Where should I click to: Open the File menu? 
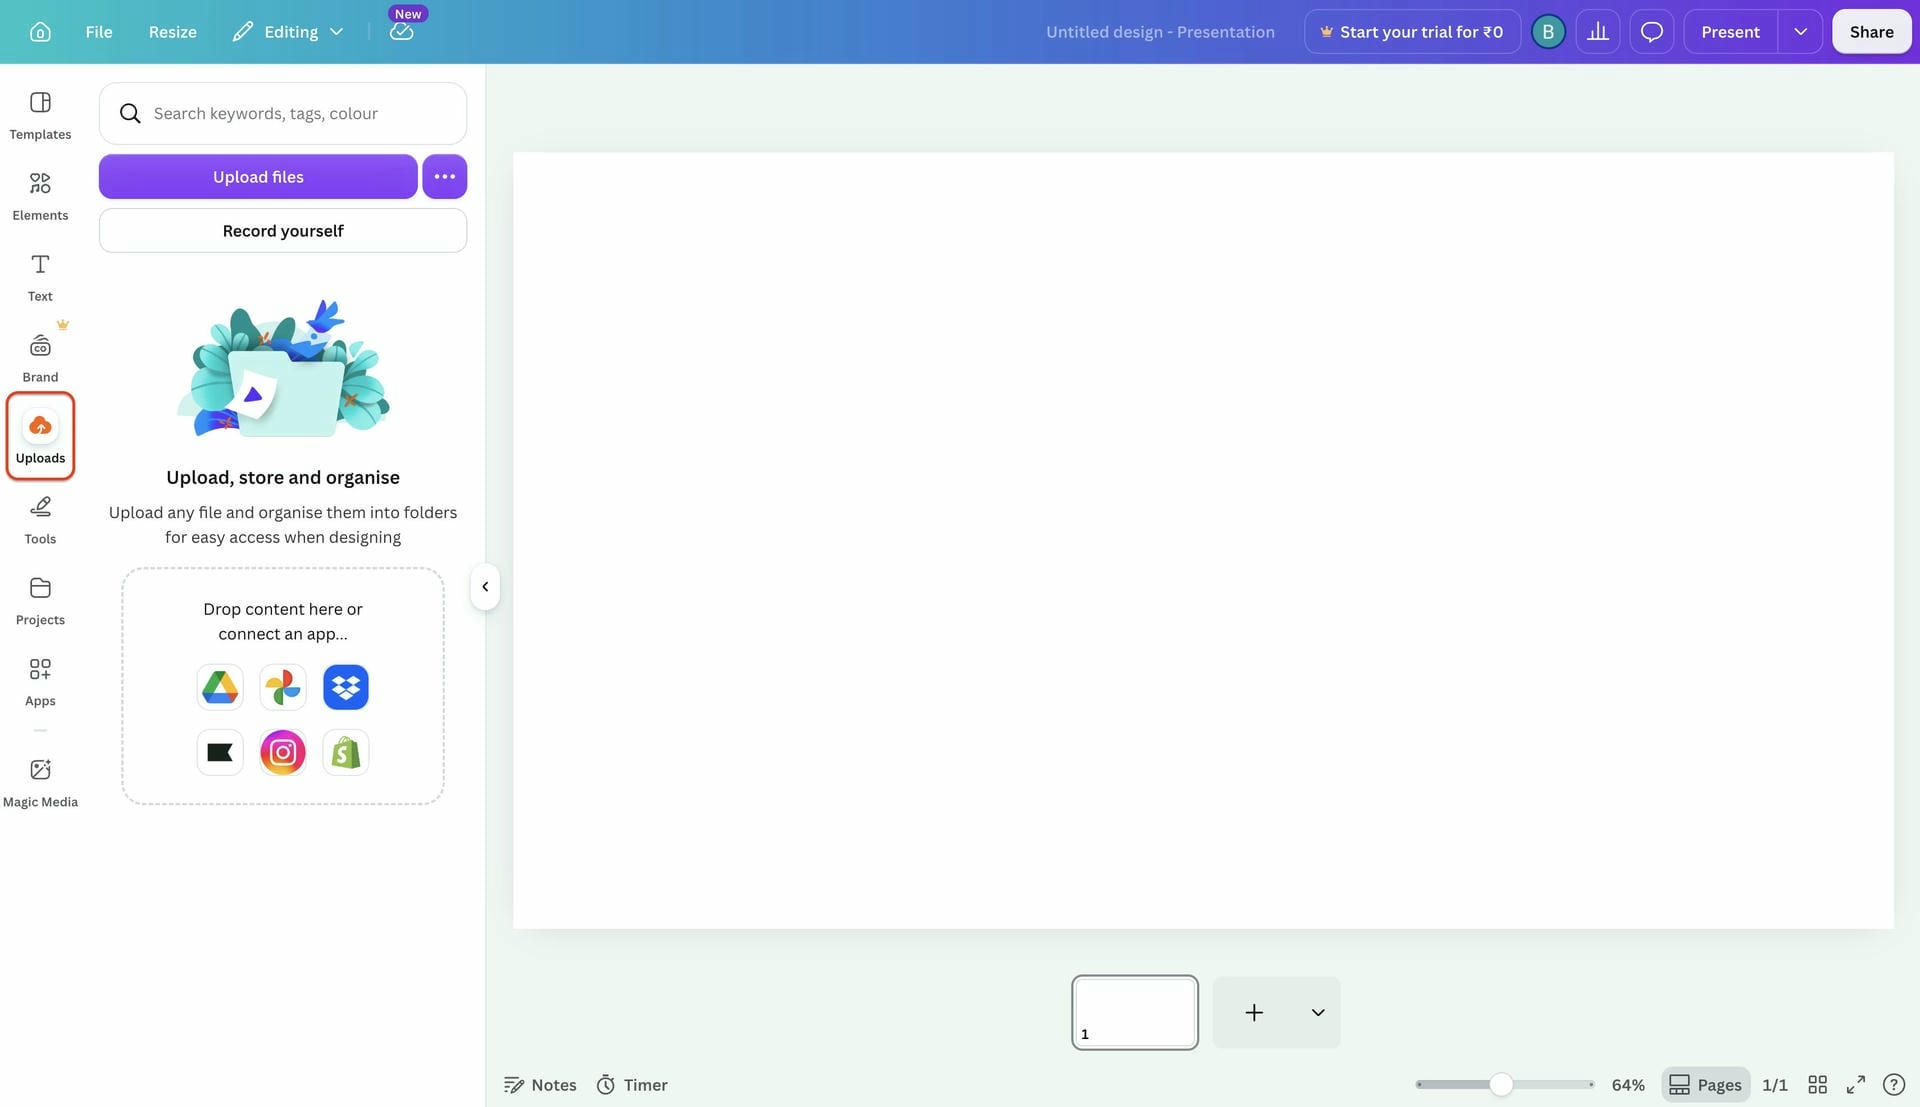click(x=99, y=32)
